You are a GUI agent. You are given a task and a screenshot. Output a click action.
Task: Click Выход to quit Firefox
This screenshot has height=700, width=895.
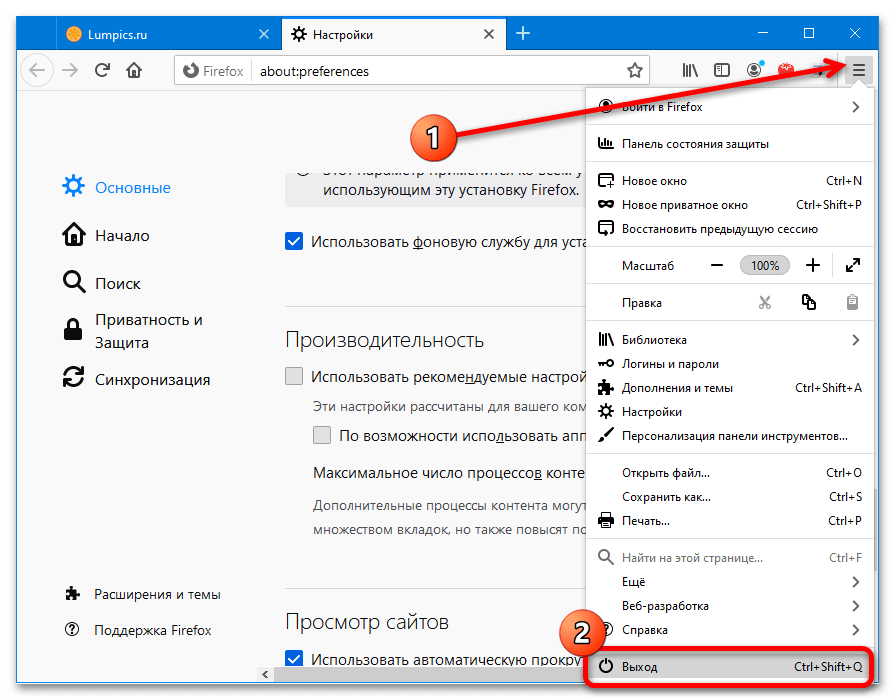point(730,666)
